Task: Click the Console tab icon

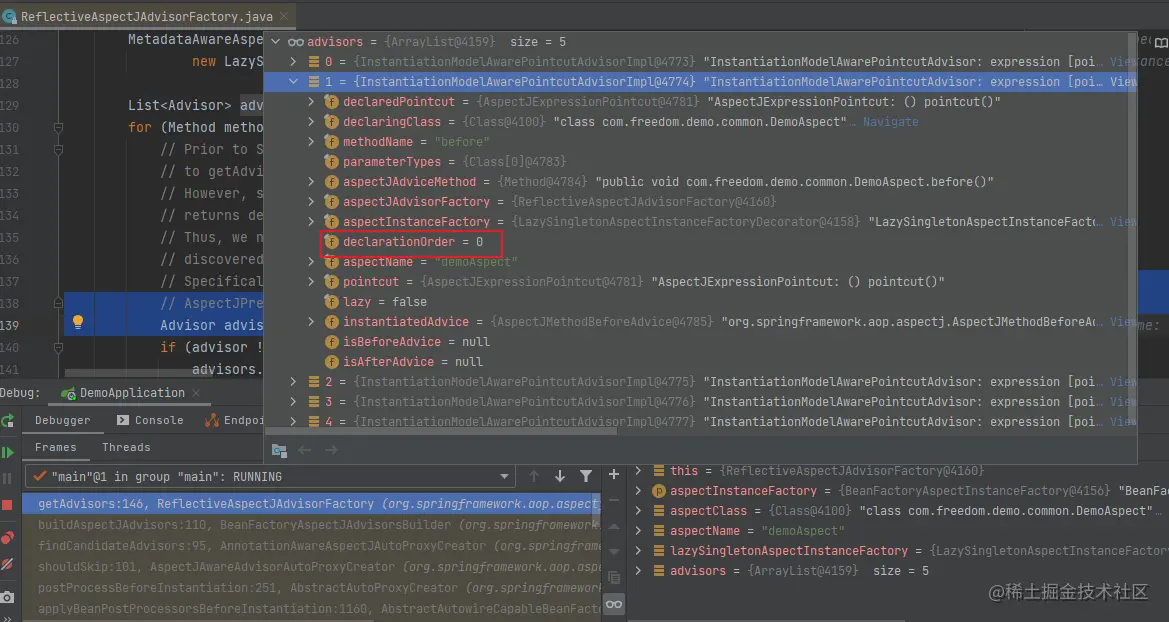Action: pos(123,421)
